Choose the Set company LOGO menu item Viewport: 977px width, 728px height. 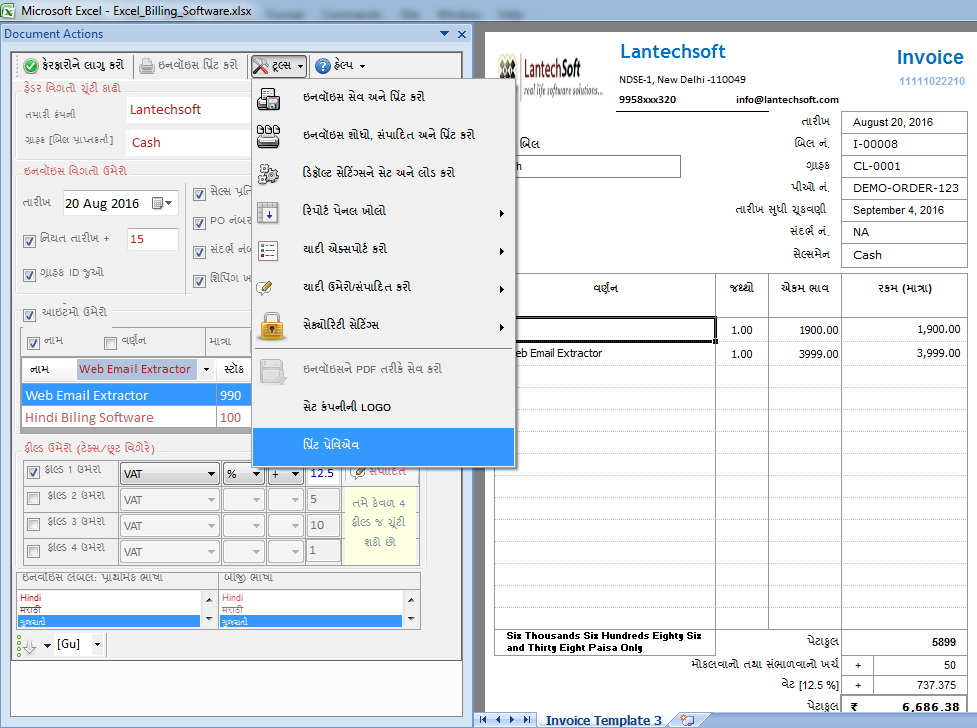point(383,408)
